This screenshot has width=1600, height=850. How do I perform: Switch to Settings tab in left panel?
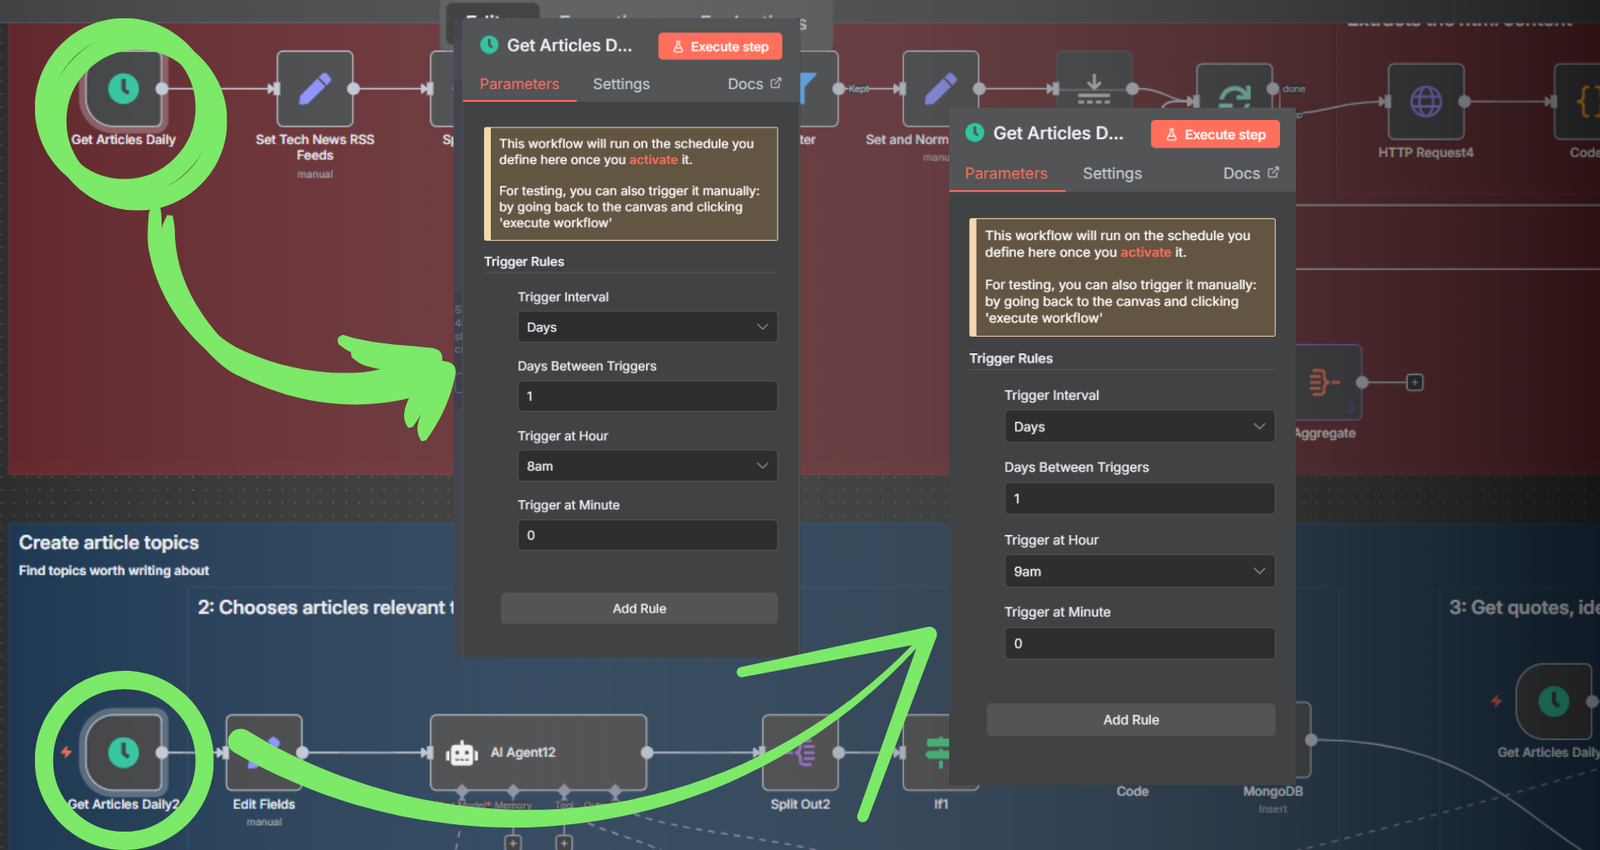621,84
